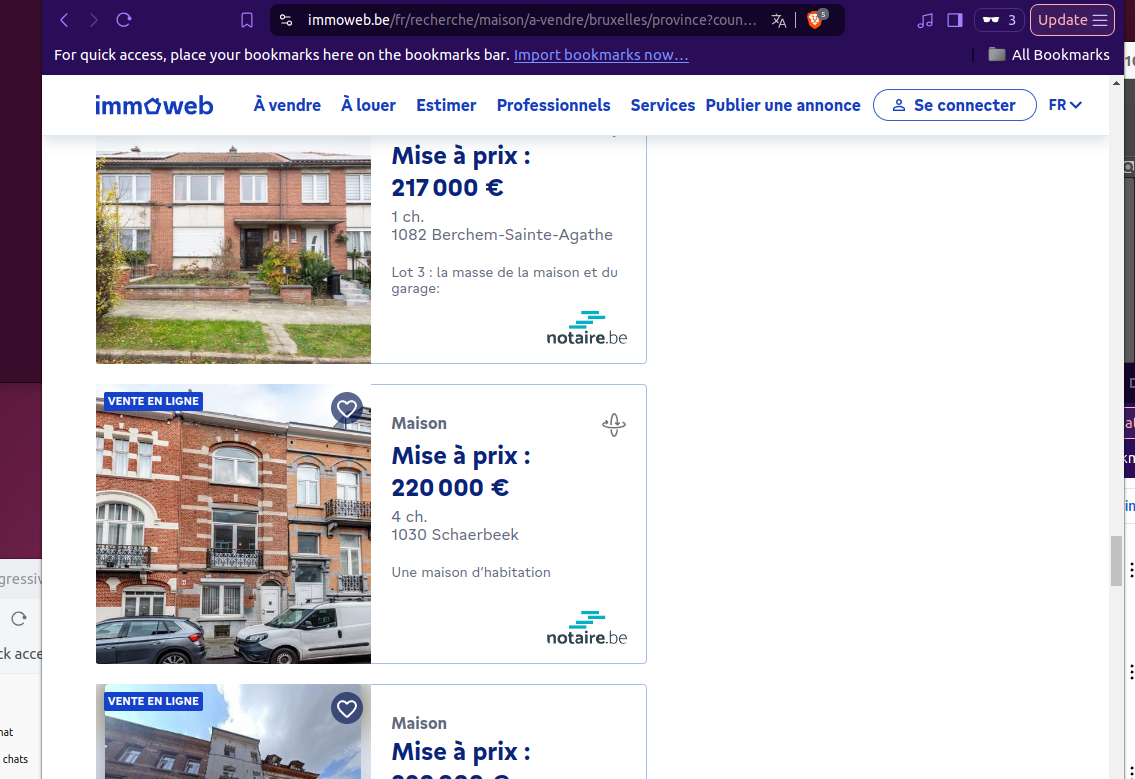This screenshot has height=779, width=1135.
Task: Open site settings icon in address bar
Action: (287, 20)
